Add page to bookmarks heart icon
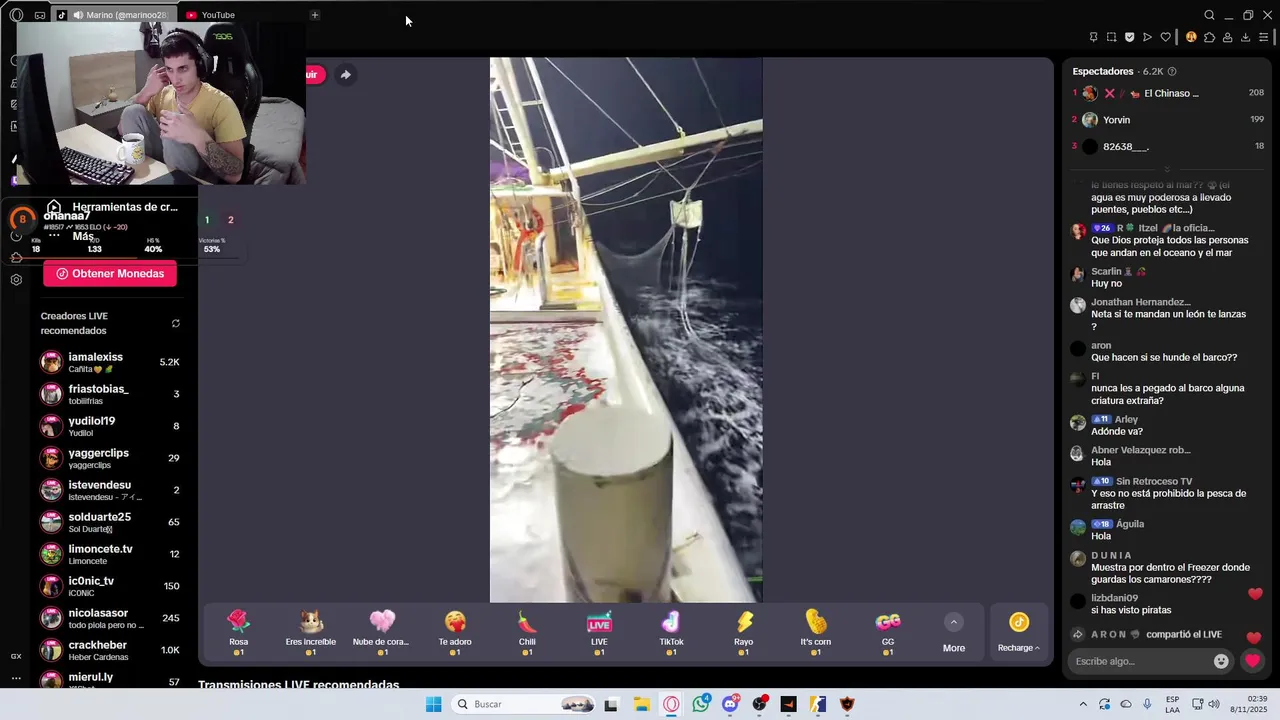The height and width of the screenshot is (720, 1280). pyautogui.click(x=1165, y=37)
